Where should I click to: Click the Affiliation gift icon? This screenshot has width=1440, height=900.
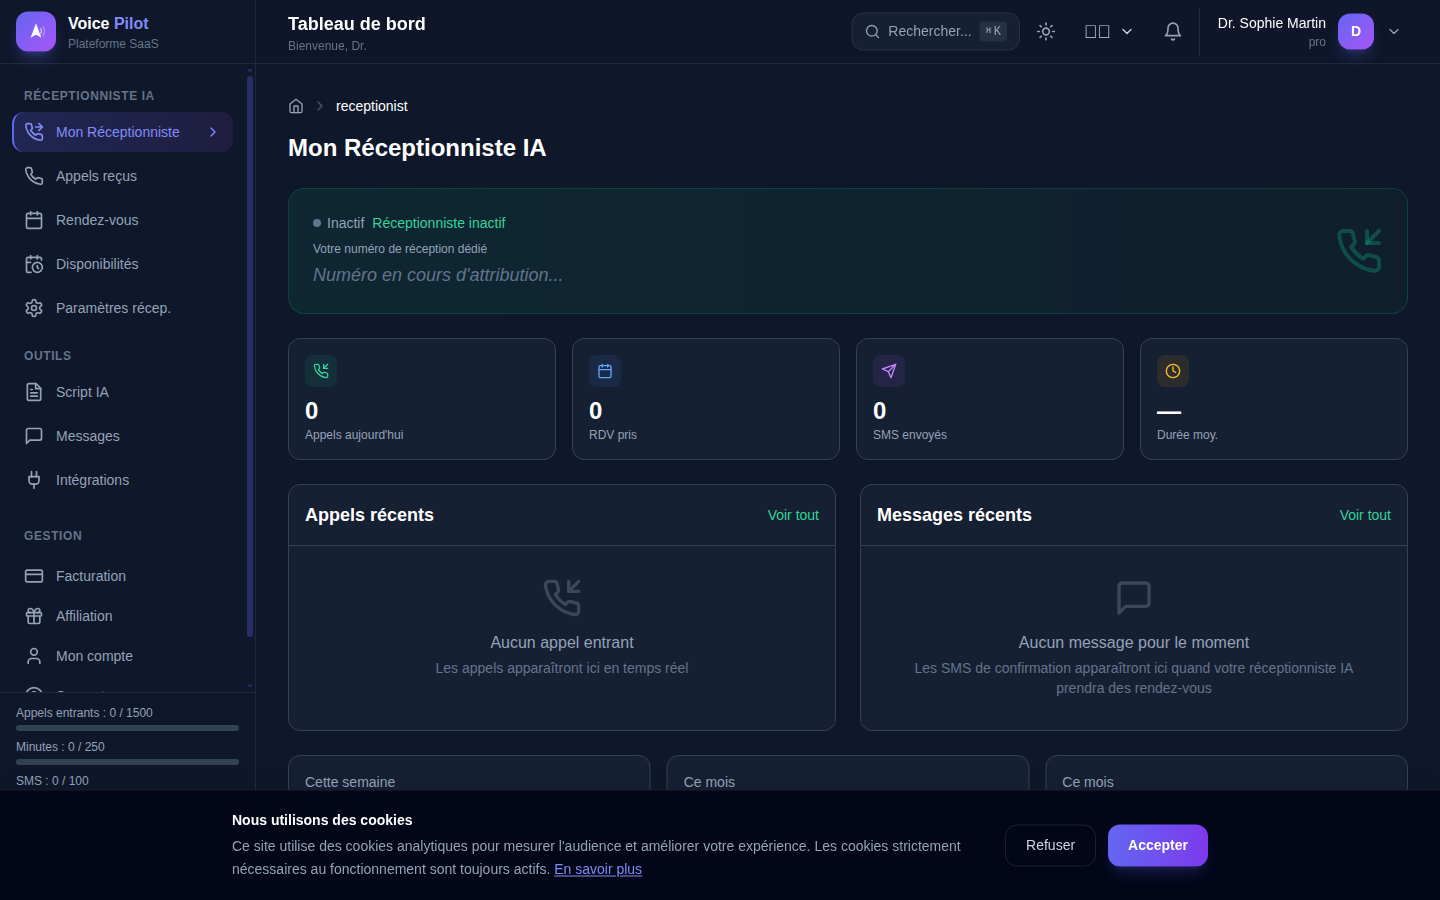34,616
